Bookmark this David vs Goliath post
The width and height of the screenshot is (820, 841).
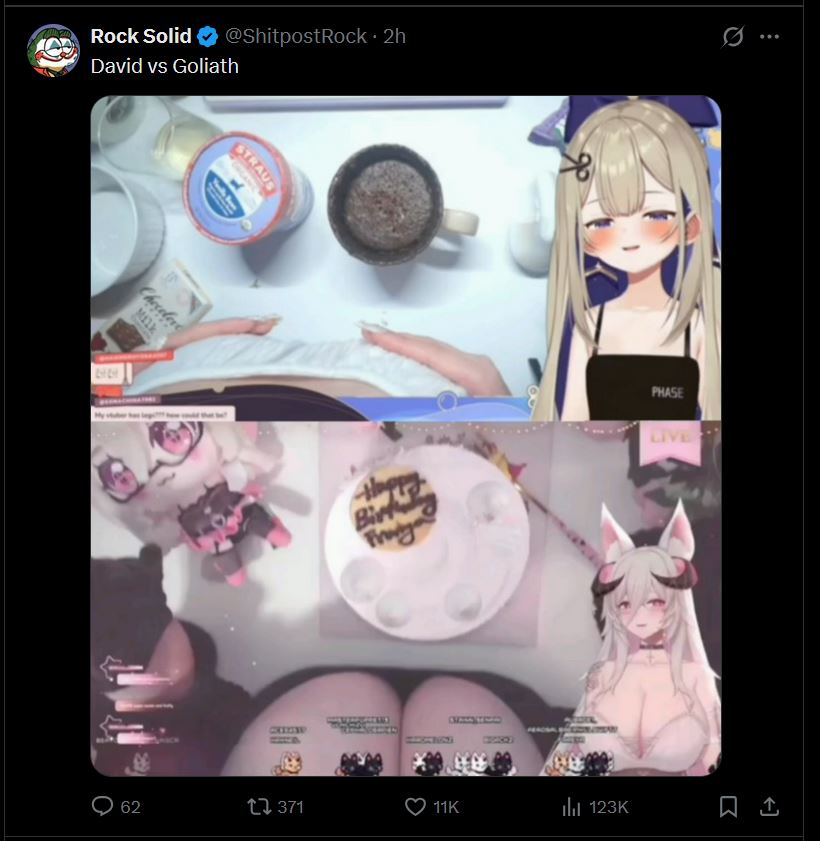(728, 806)
